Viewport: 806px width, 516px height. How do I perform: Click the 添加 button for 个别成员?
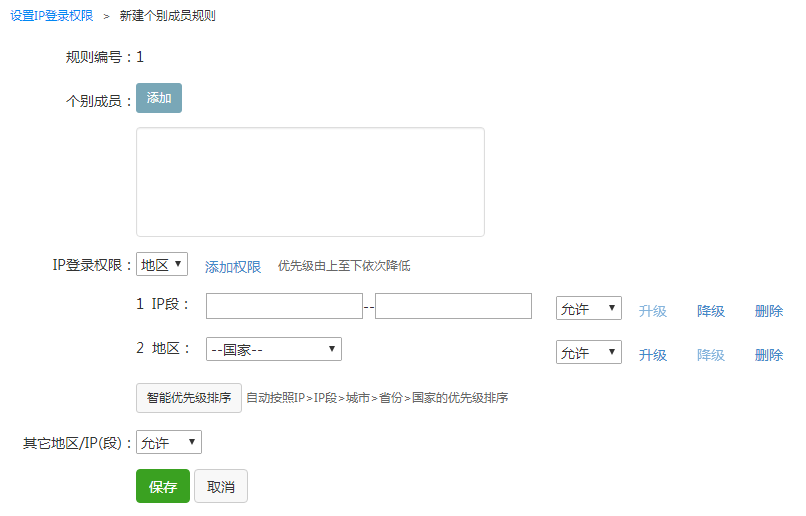(x=159, y=98)
